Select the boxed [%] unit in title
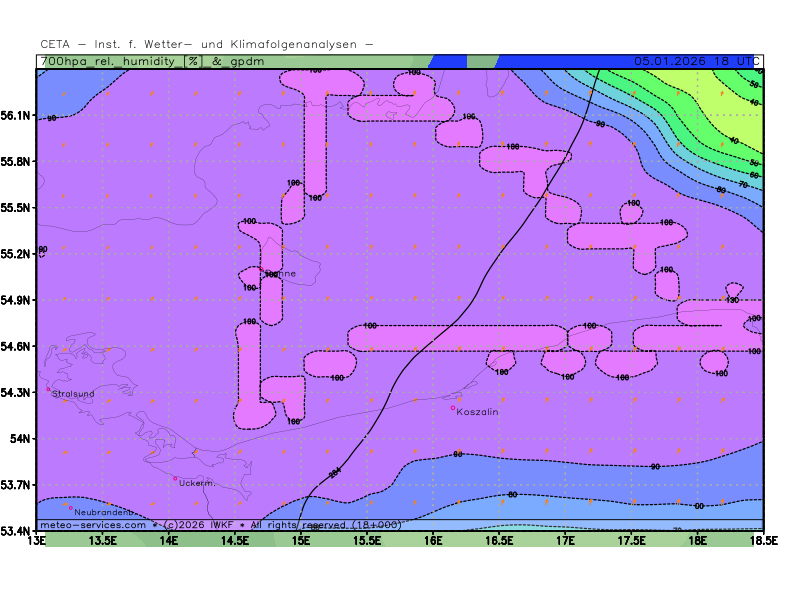 click(x=193, y=61)
